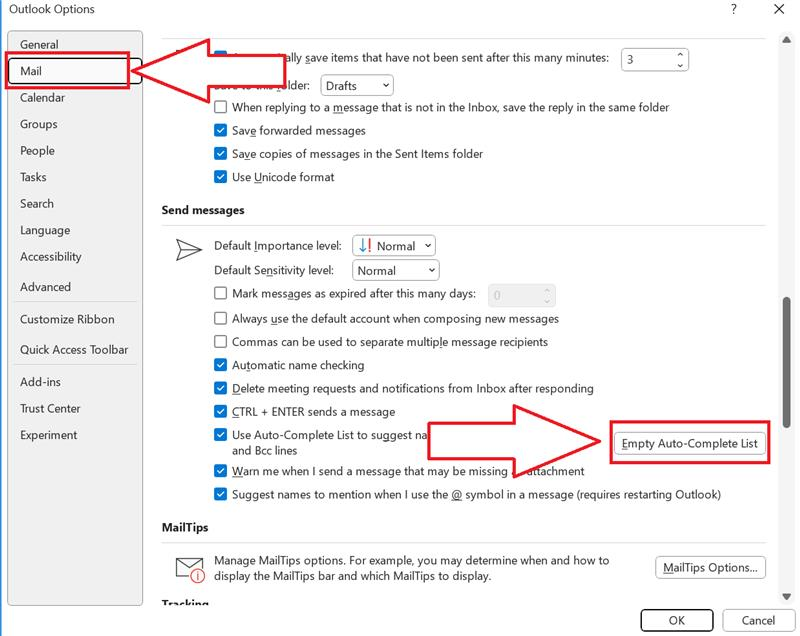Open the Experiment category
Viewport: 800px width, 636px height.
tap(48, 435)
